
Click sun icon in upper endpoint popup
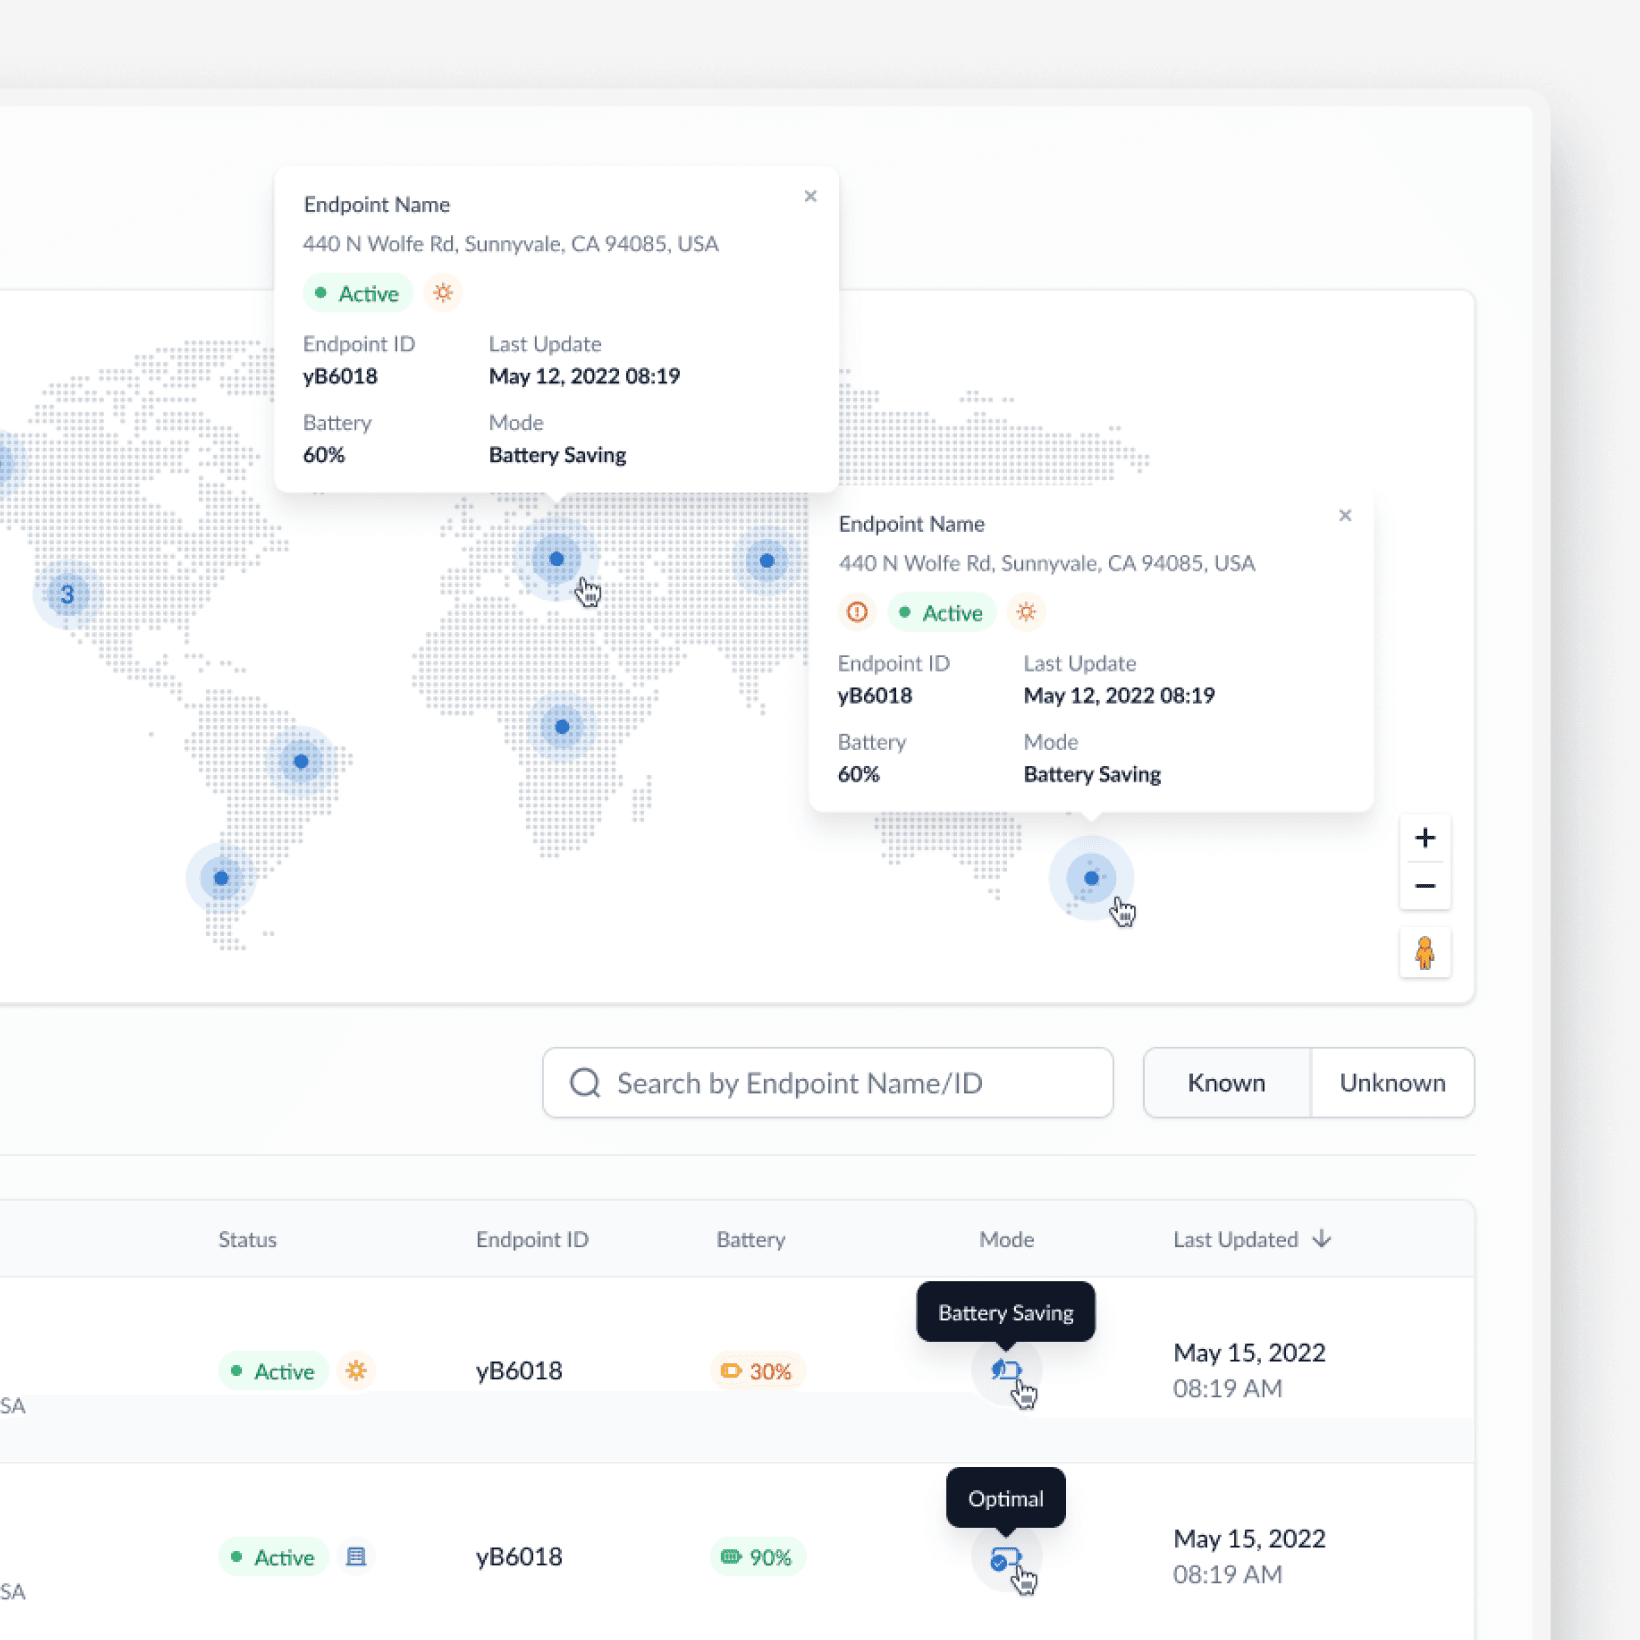443,293
